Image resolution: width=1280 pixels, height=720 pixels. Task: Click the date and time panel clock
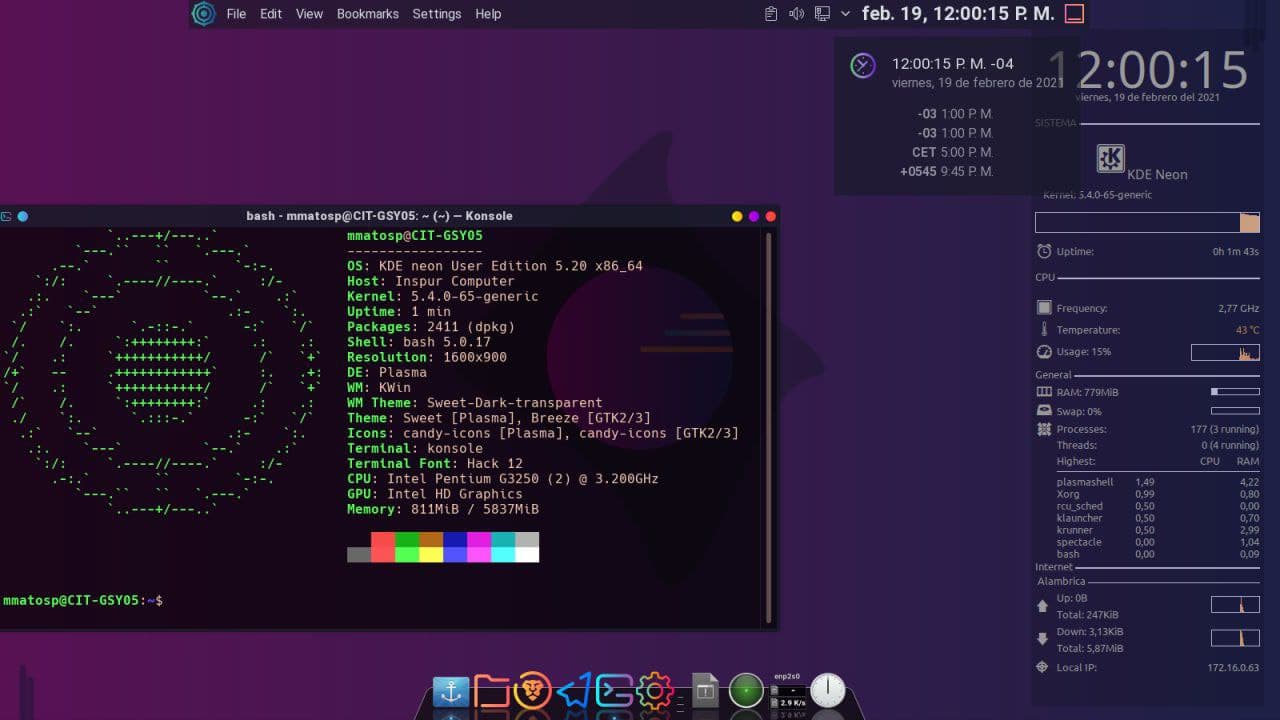(x=957, y=14)
